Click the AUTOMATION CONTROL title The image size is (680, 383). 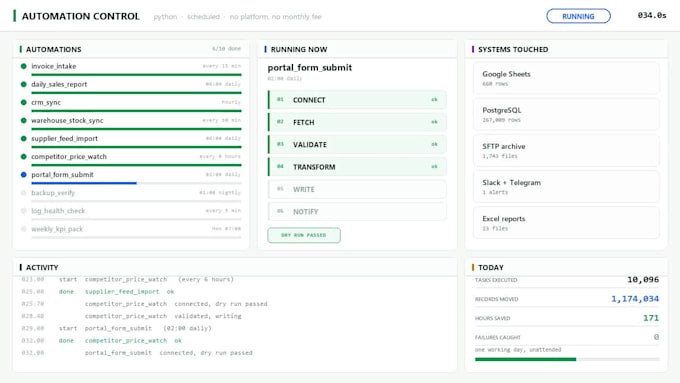(x=81, y=16)
